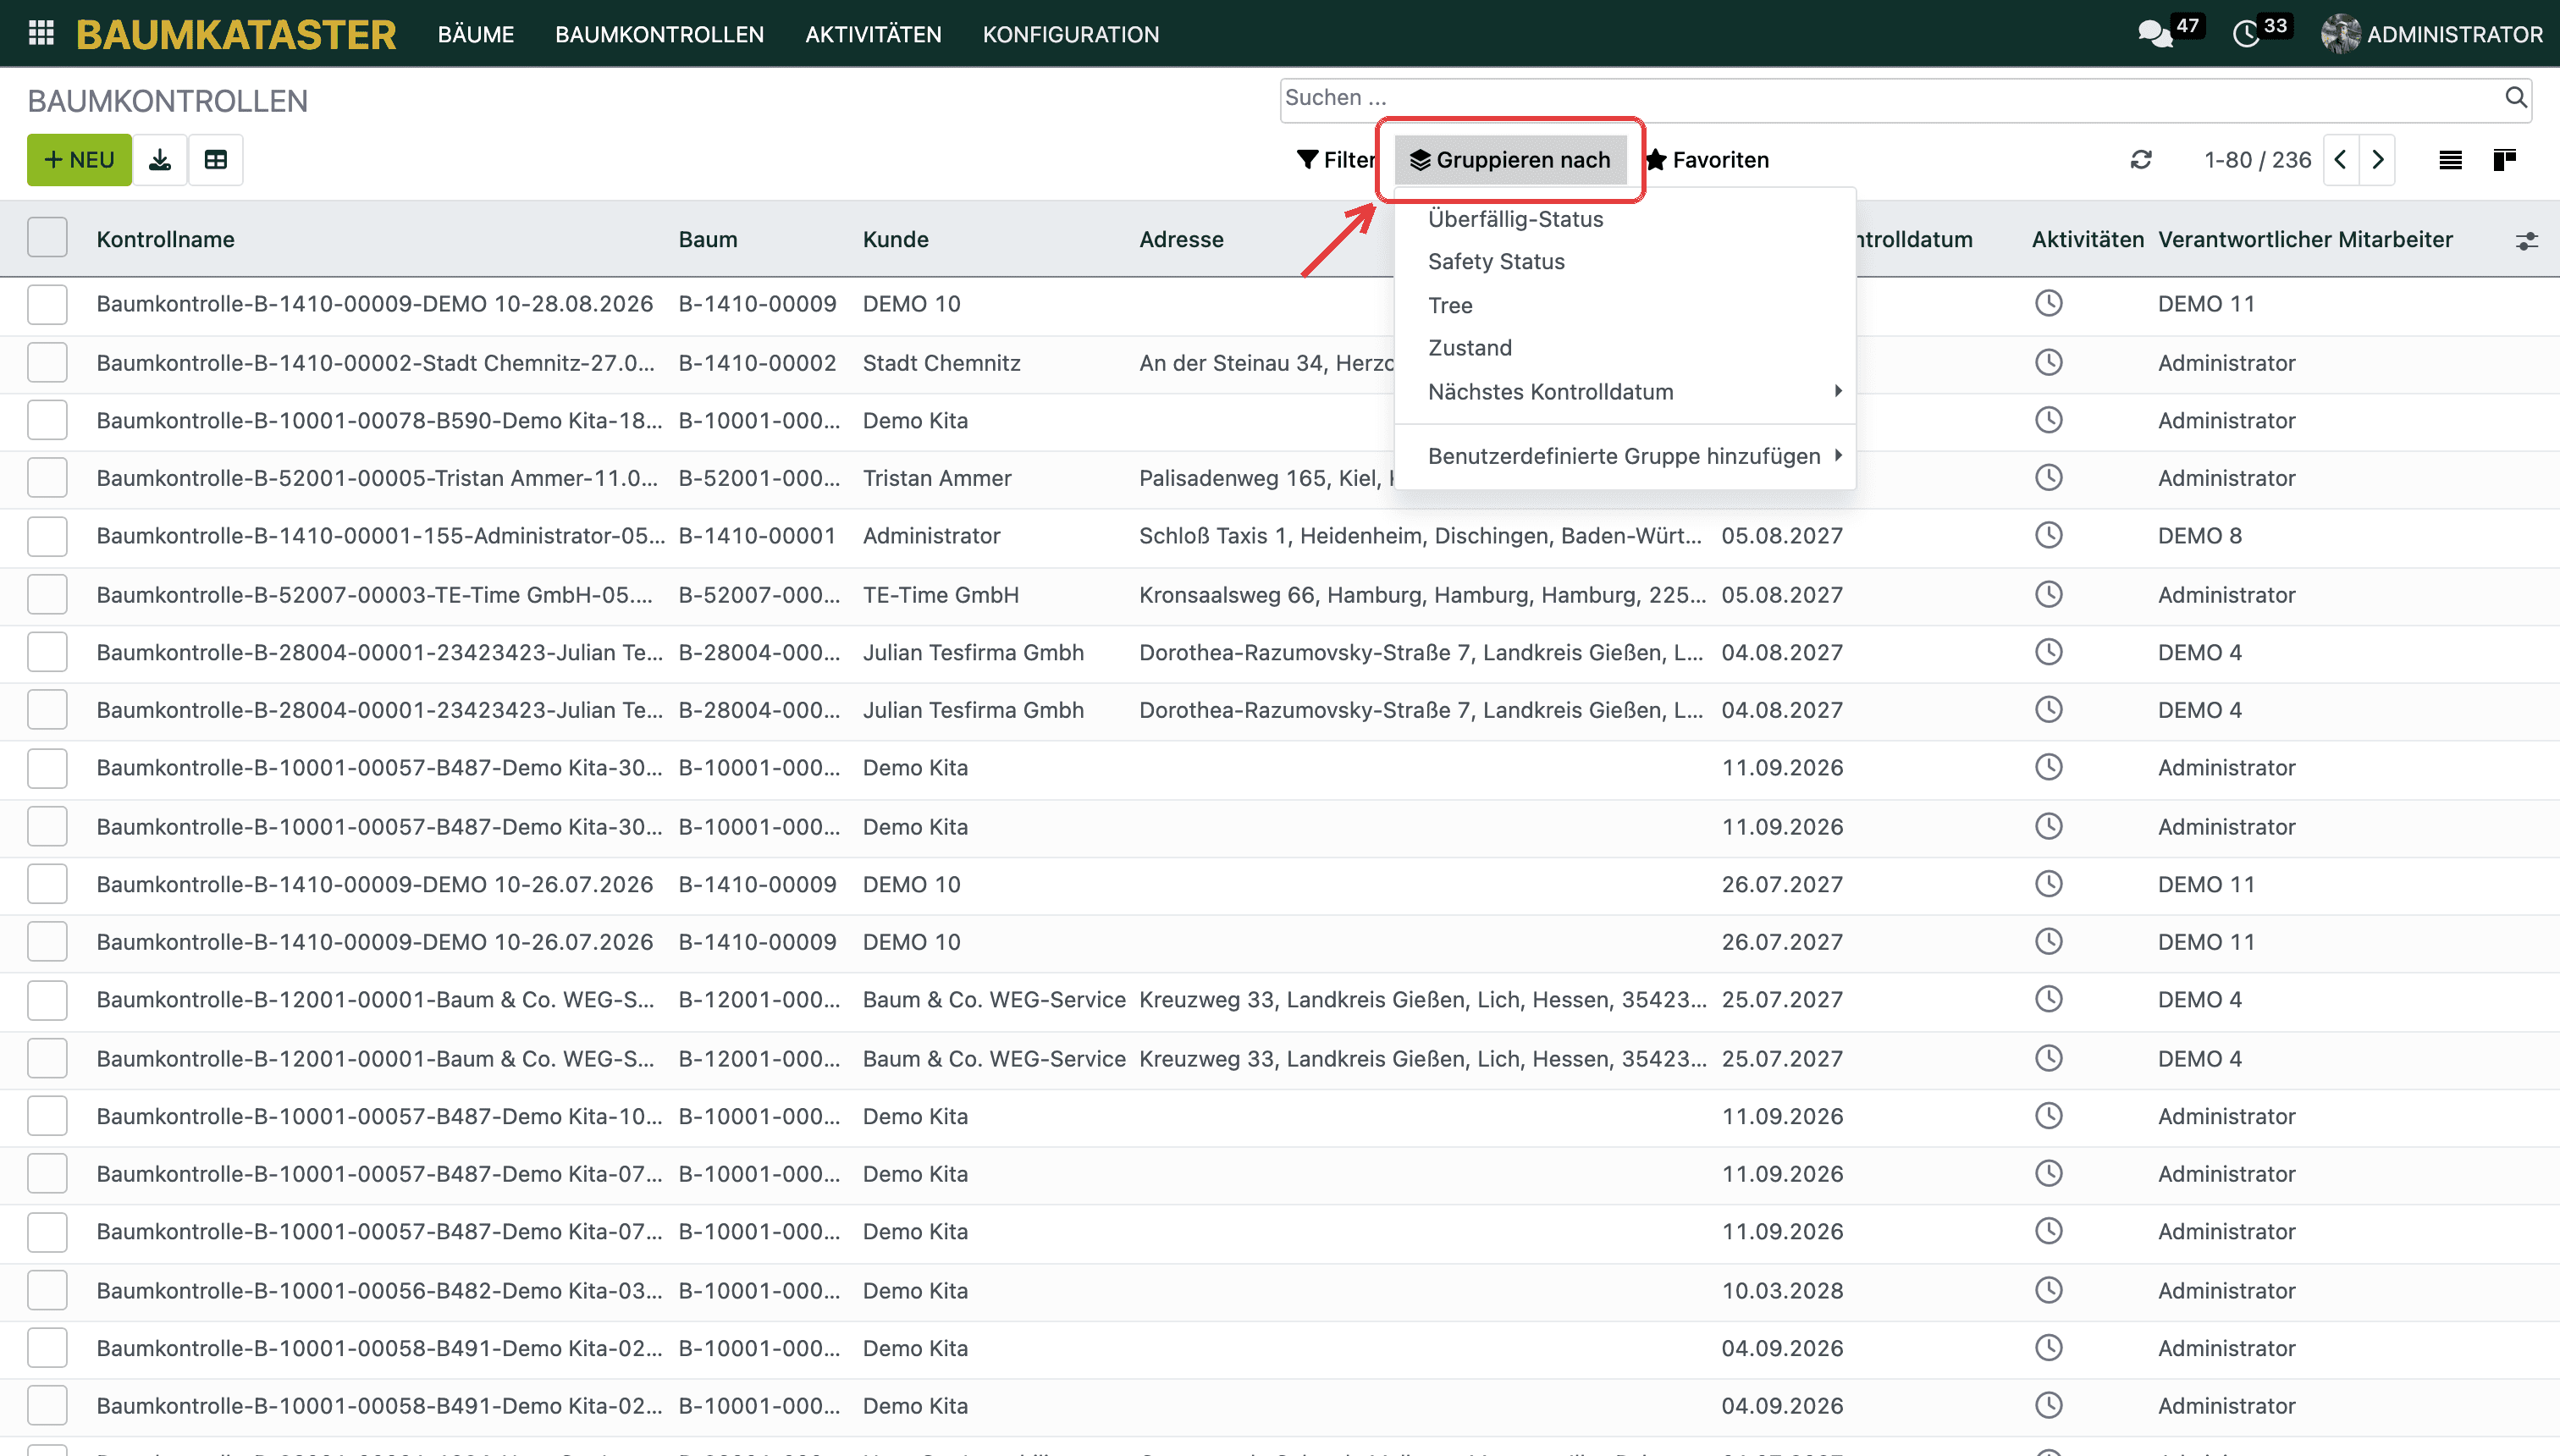Click the download export icon button

[x=160, y=160]
